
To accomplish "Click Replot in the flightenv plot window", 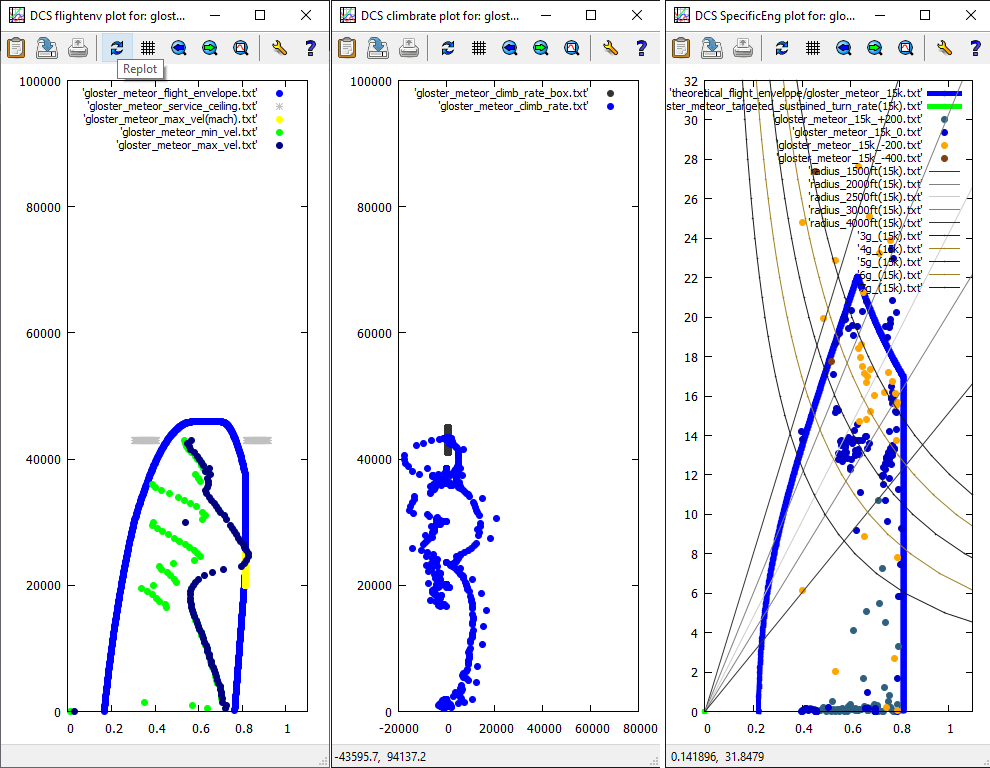I will [117, 47].
